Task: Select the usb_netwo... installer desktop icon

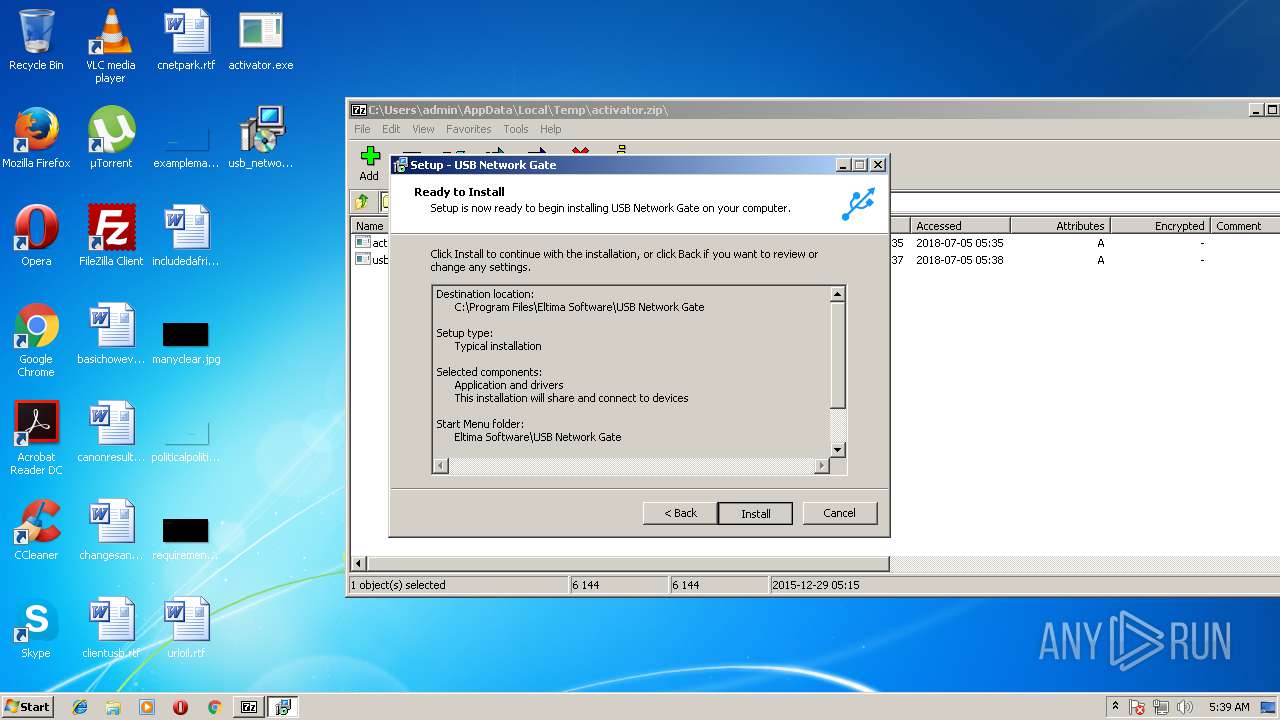Action: pyautogui.click(x=261, y=138)
